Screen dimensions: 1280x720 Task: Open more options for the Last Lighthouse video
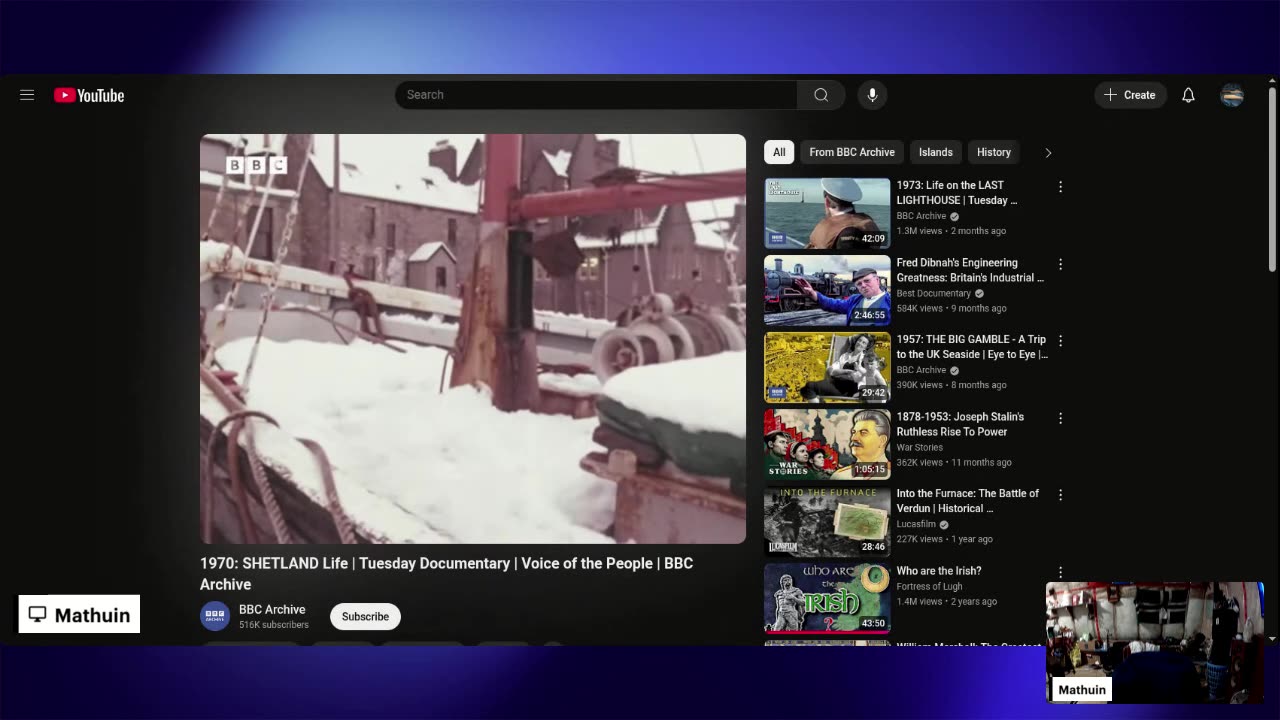(1060, 187)
